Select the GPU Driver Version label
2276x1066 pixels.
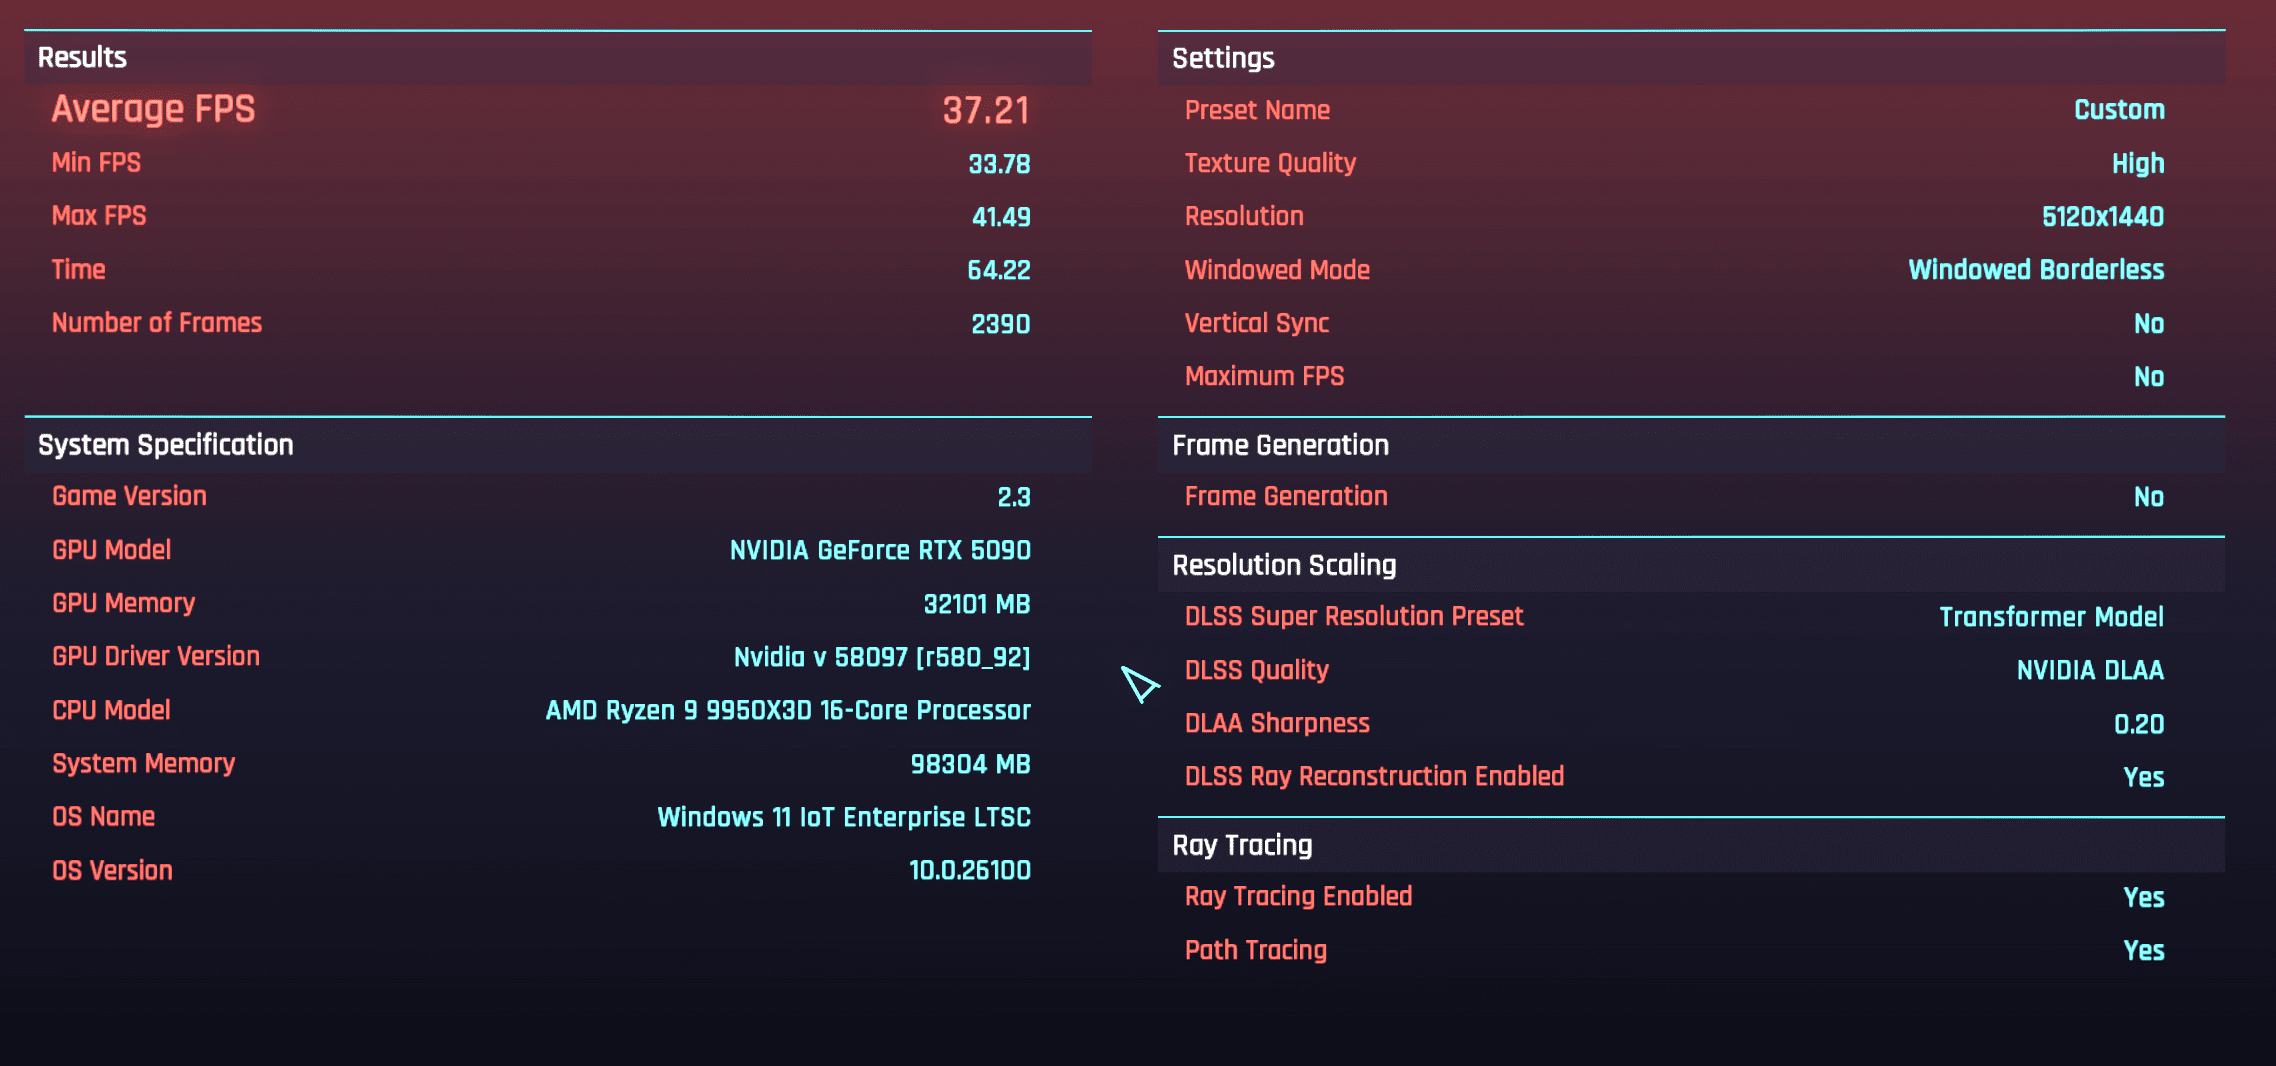tap(156, 657)
